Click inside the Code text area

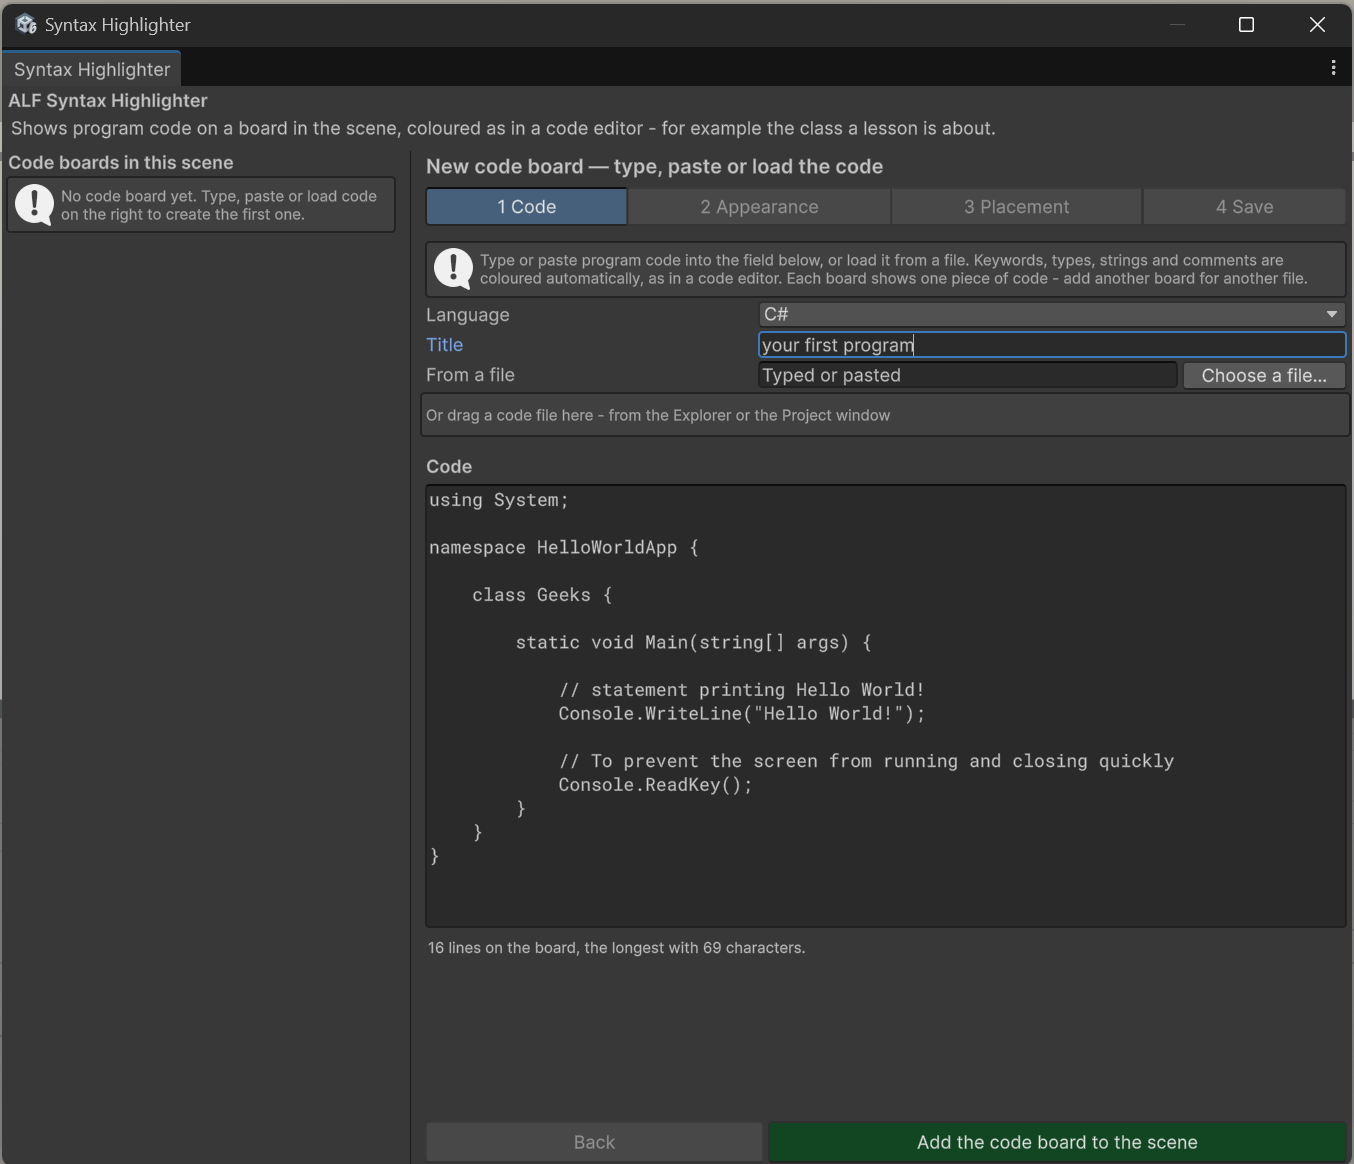[886, 706]
